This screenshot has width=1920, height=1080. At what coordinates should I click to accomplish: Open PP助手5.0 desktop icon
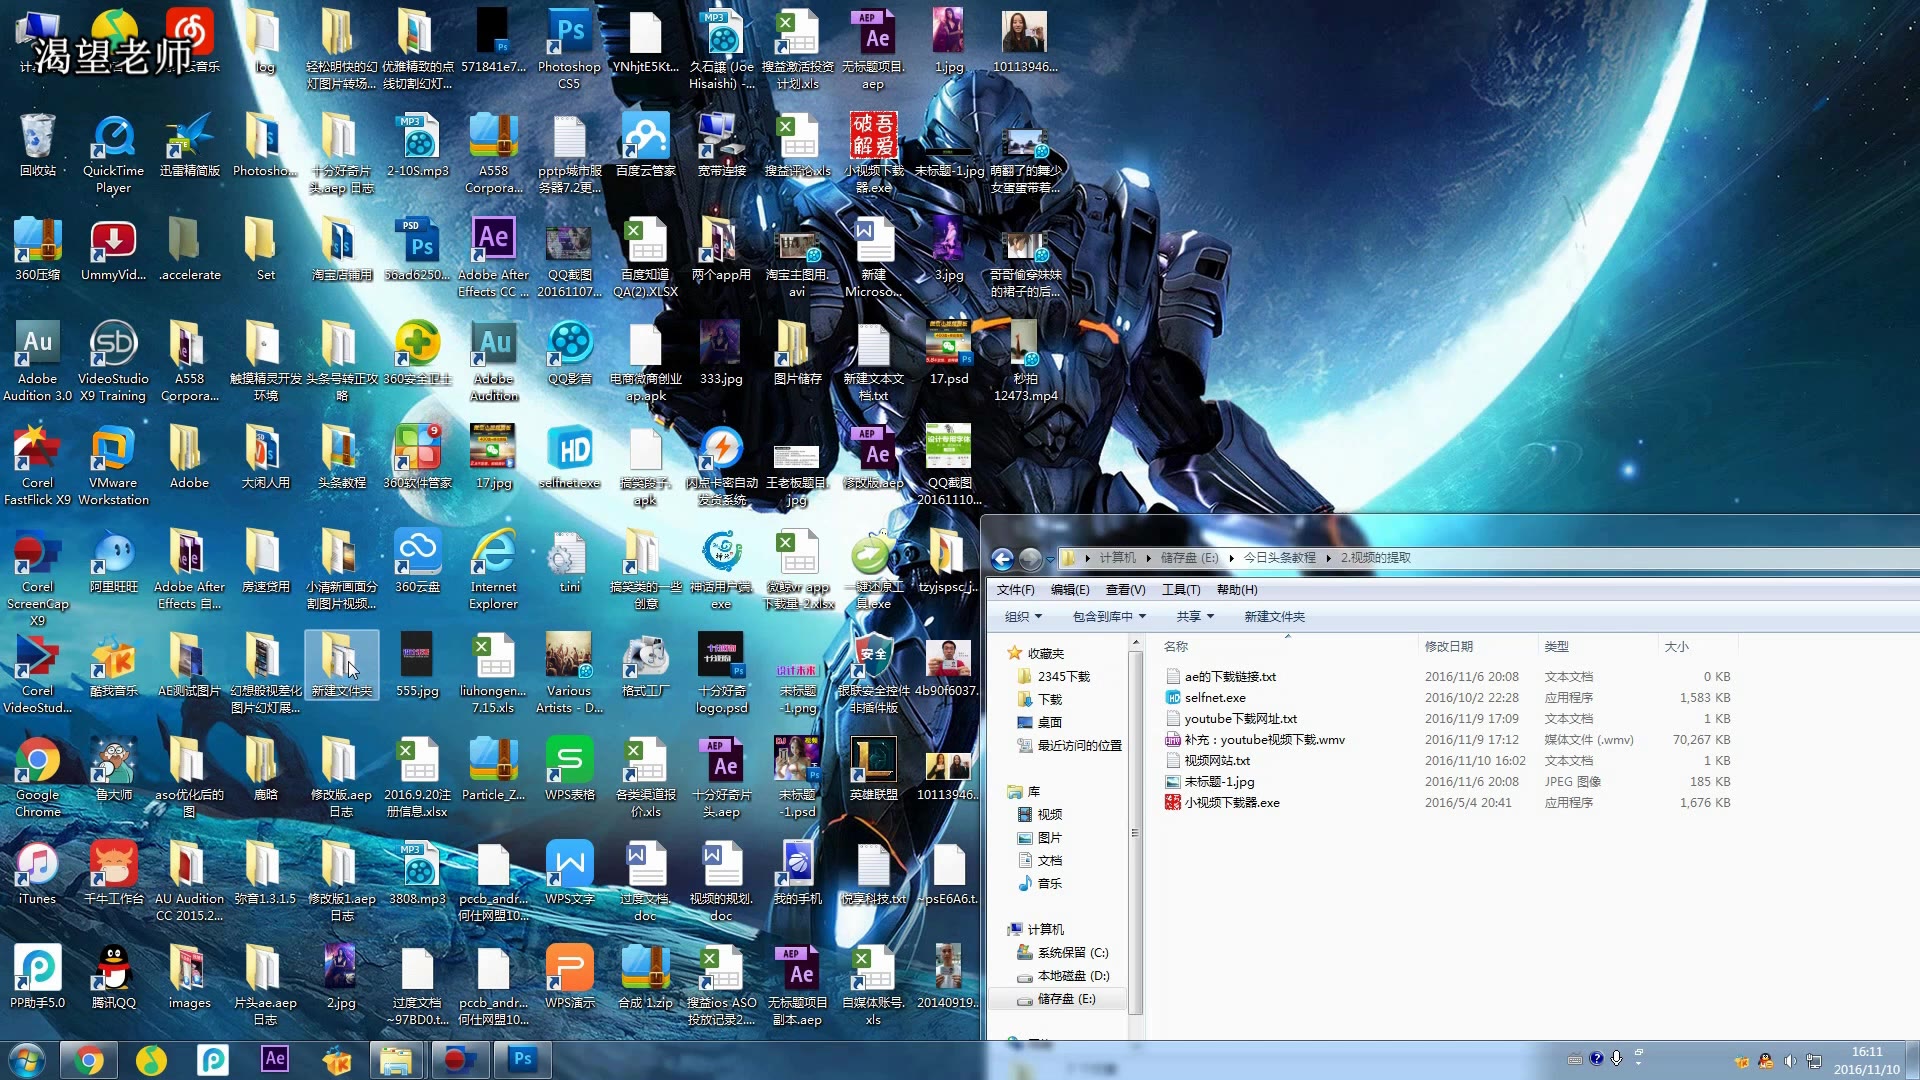pos(37,977)
